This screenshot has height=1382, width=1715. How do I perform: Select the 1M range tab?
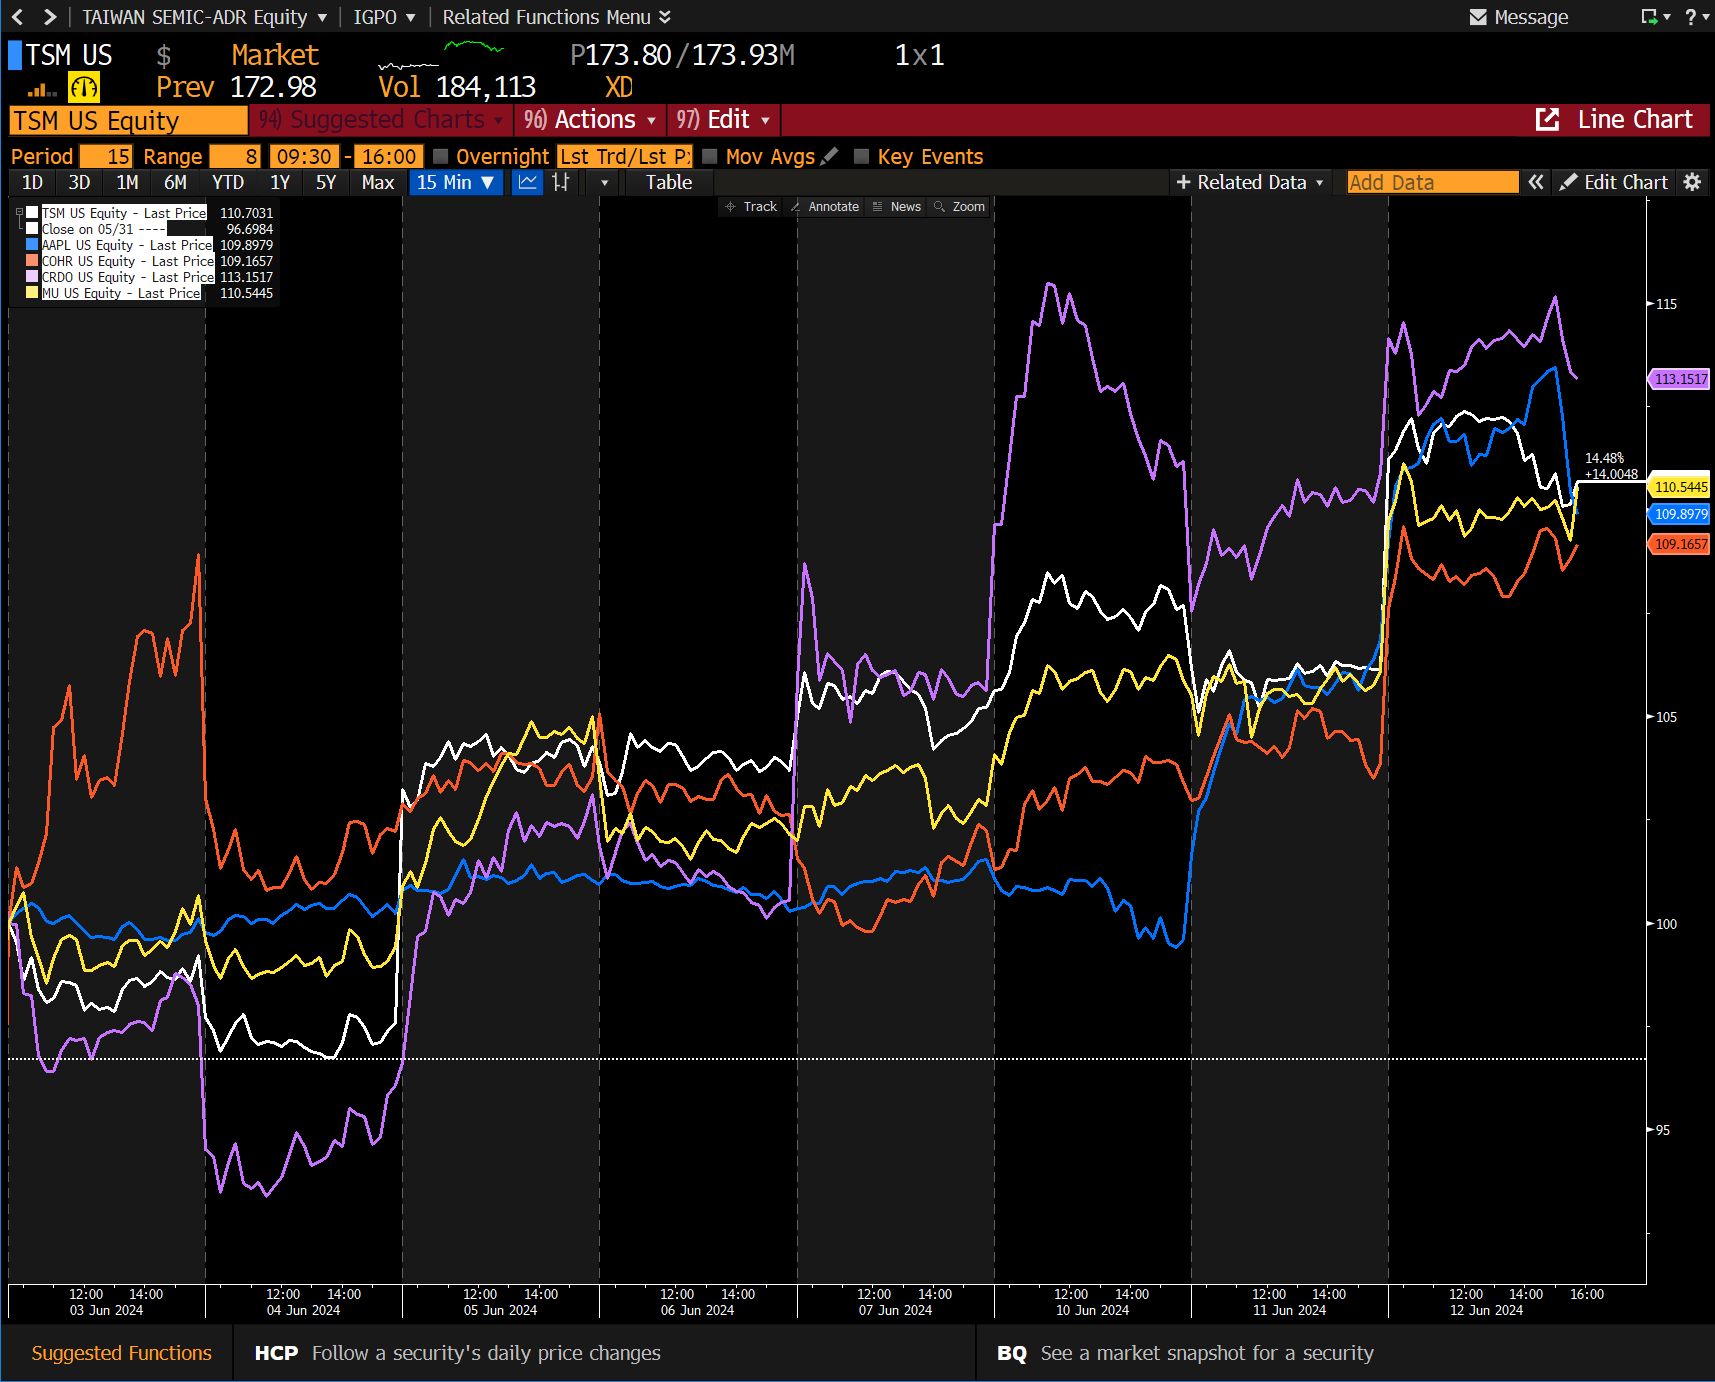point(127,182)
